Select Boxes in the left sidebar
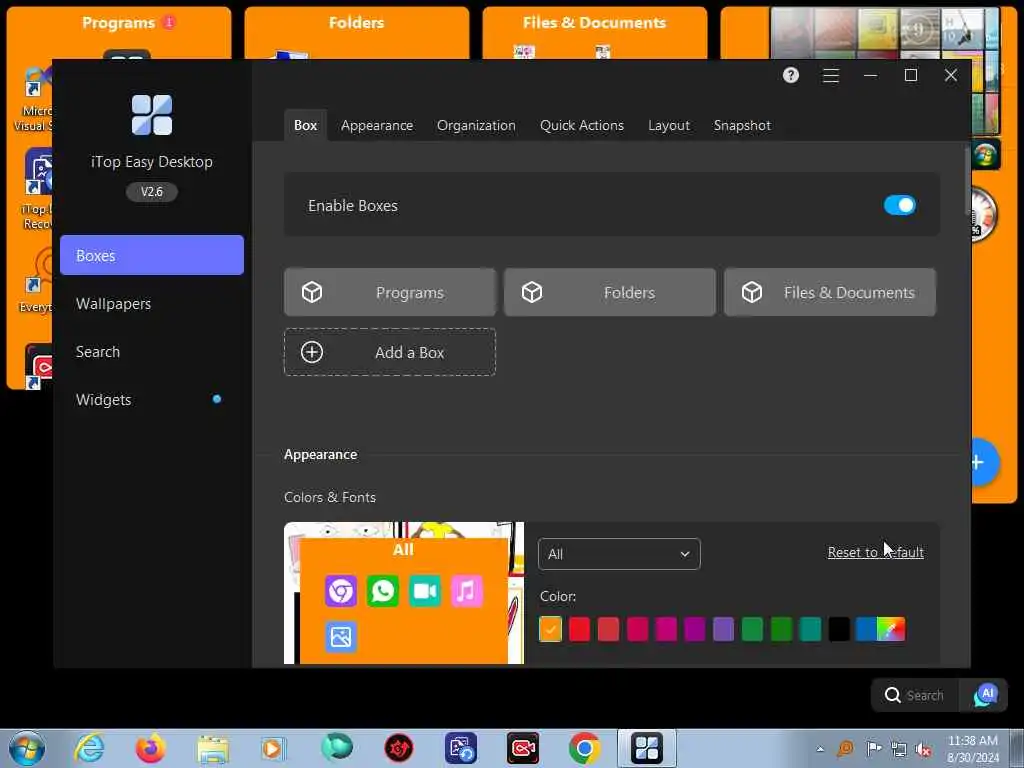Screen dimensions: 1024x768 pyautogui.click(x=152, y=255)
